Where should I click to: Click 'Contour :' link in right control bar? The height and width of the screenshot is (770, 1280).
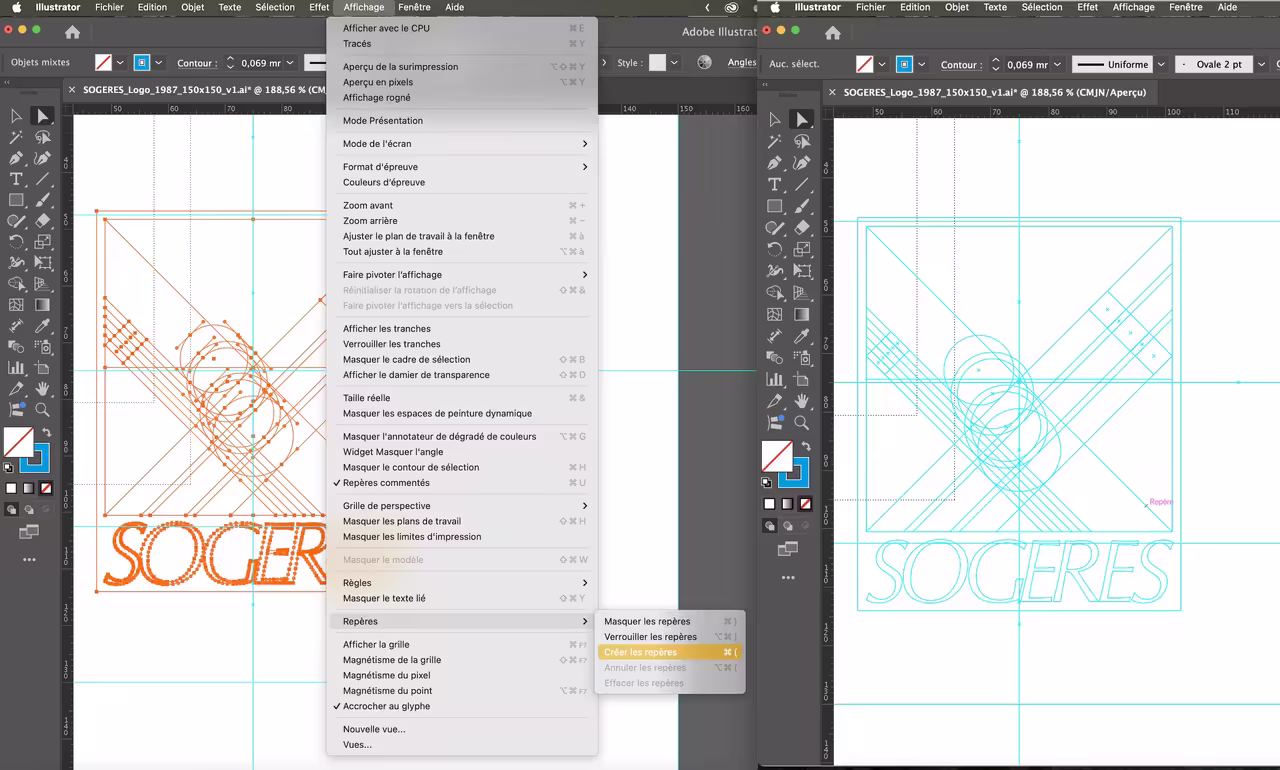[961, 65]
